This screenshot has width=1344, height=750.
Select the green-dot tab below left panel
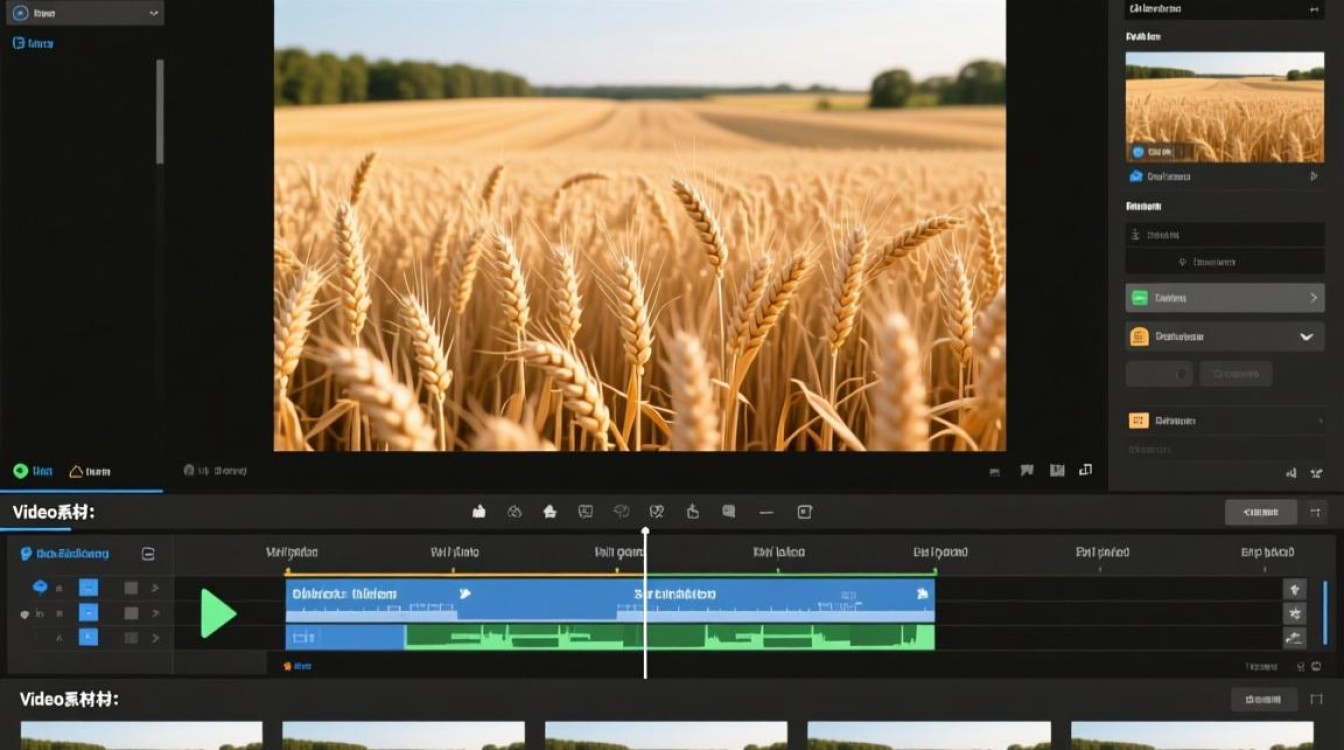[x=32, y=471]
